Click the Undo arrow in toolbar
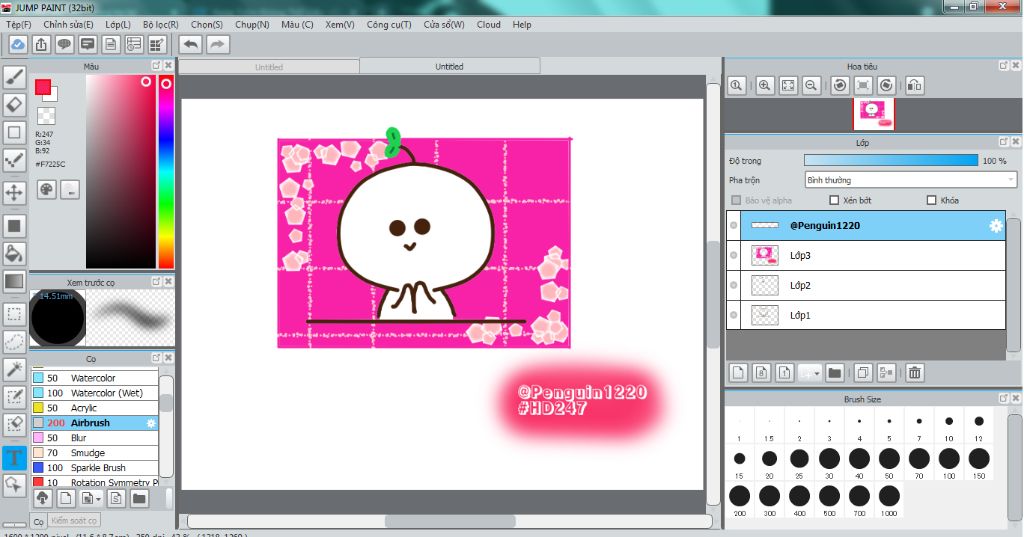The image size is (1024, 537). (190, 44)
